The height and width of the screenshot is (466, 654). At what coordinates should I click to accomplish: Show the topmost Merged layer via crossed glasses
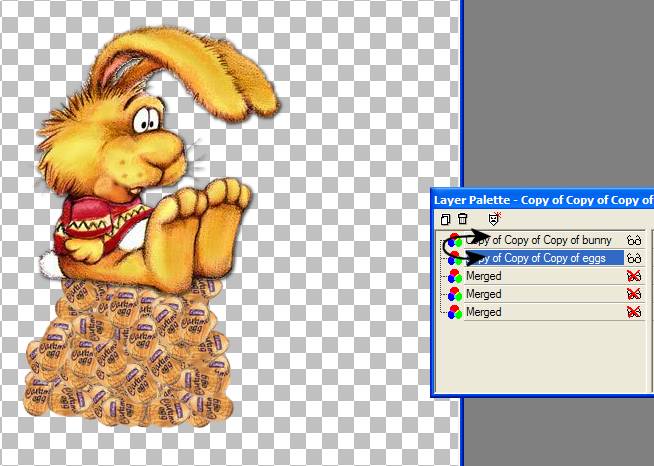[634, 276]
